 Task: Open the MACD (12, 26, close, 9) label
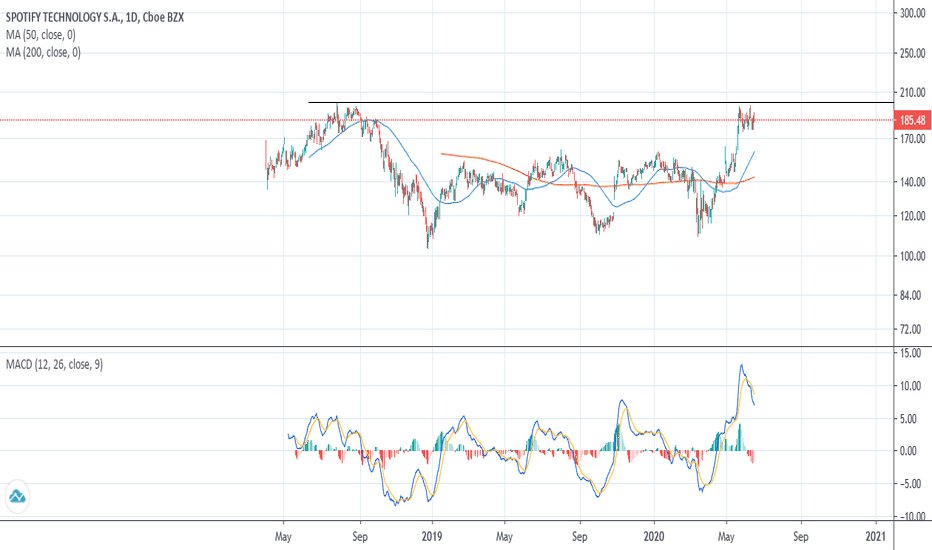(x=55, y=364)
